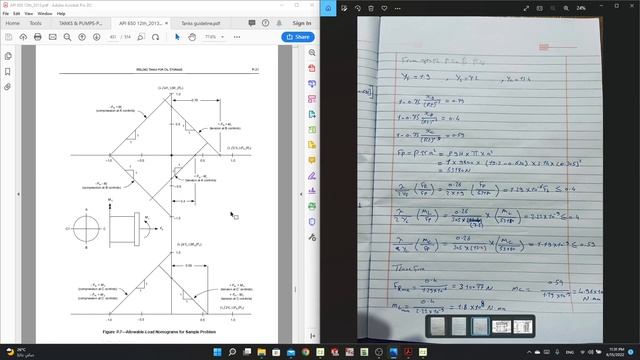Image resolution: width=640 pixels, height=360 pixels.
Task: Open Acrobat help question mark icon
Action: point(265,23)
